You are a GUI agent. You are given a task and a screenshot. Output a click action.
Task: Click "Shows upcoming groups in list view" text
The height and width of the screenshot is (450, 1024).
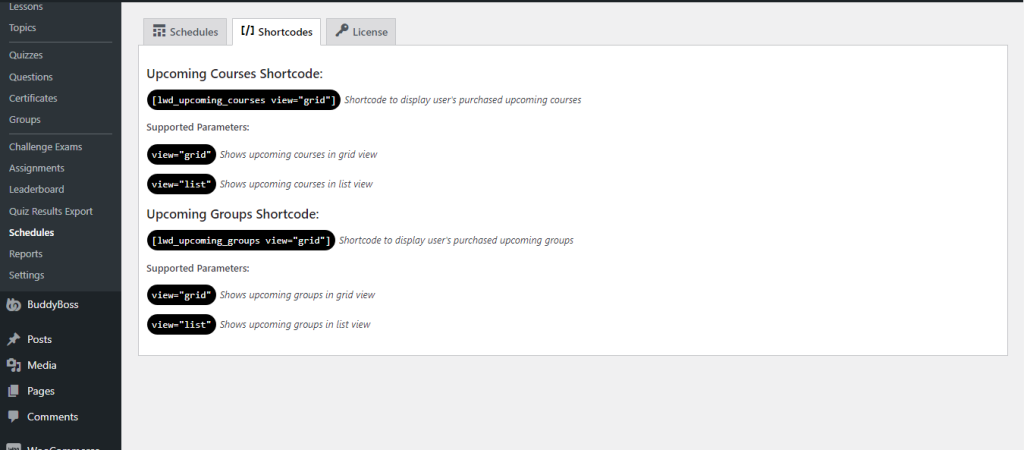tap(295, 324)
